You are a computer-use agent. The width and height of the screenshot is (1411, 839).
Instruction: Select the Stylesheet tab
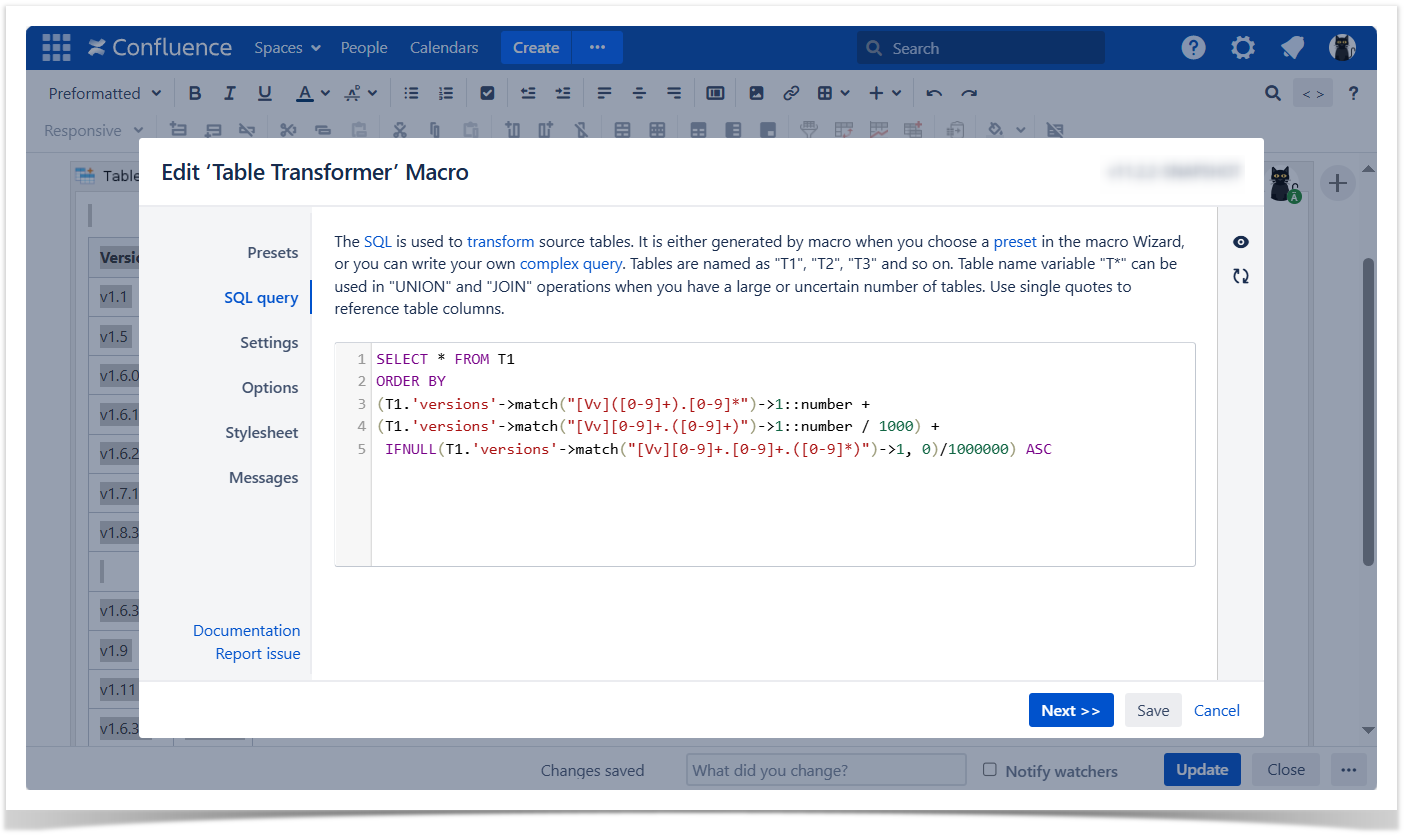[x=261, y=432]
